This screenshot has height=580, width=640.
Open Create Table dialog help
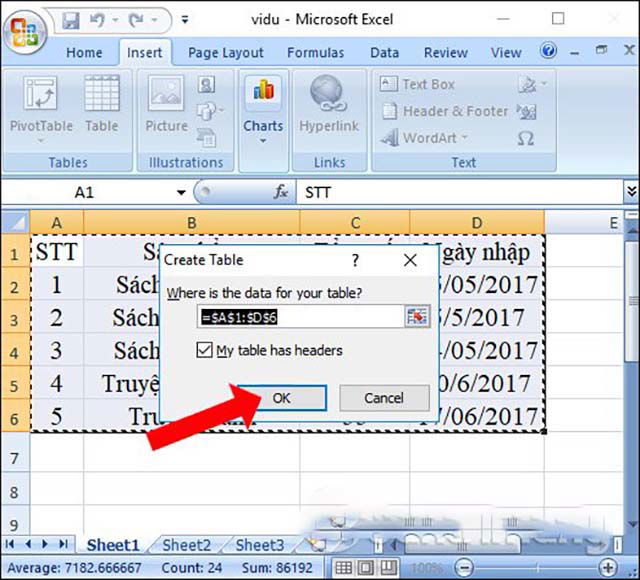(356, 260)
